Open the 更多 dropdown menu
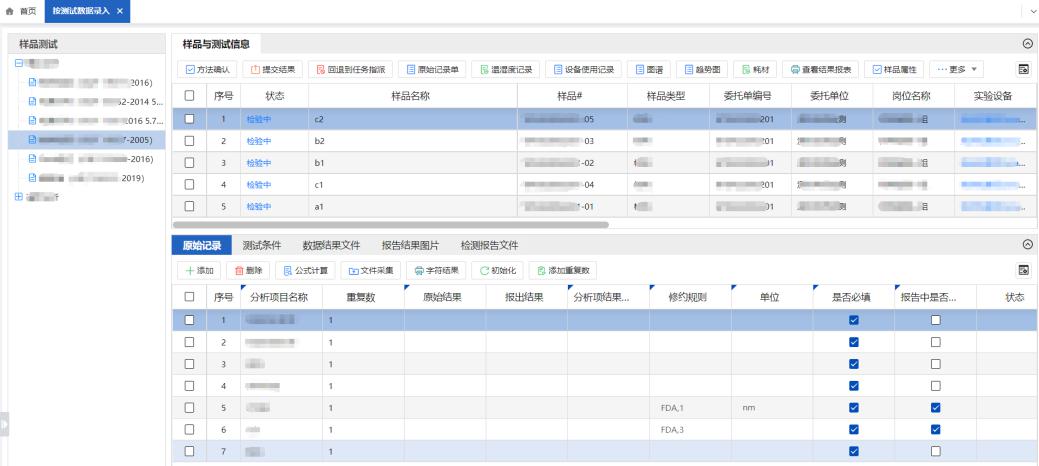The image size is (1039, 466). 957,69
